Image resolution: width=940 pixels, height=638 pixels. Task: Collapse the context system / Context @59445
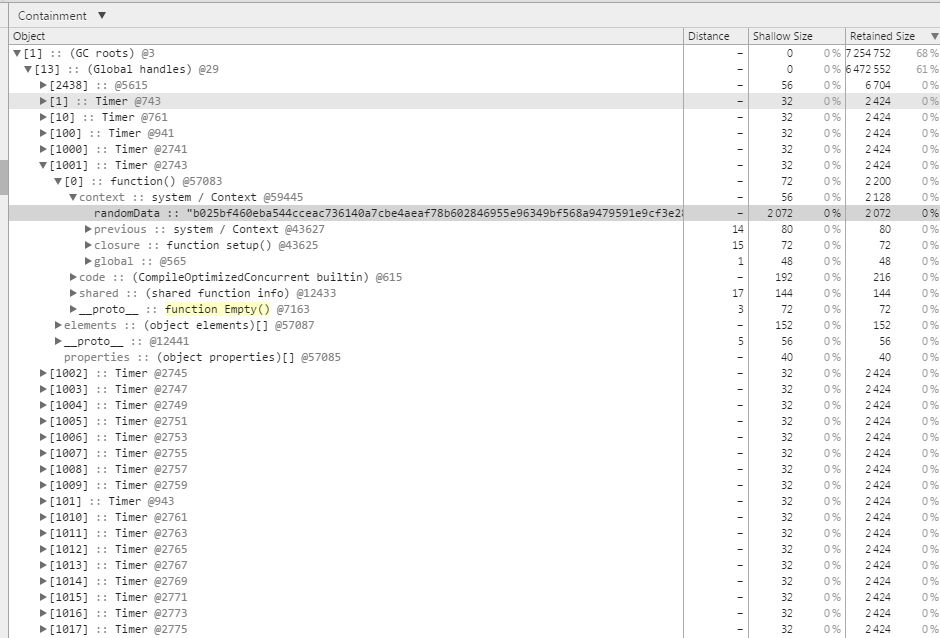coord(73,197)
